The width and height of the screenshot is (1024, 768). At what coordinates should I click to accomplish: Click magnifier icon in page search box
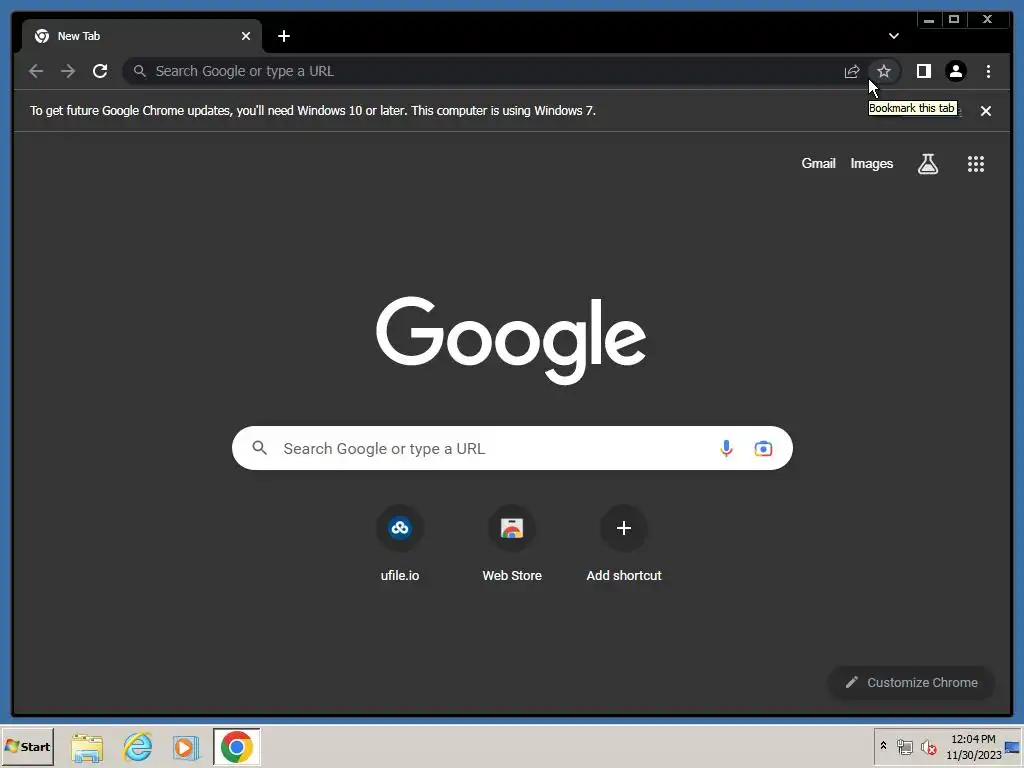(260, 448)
